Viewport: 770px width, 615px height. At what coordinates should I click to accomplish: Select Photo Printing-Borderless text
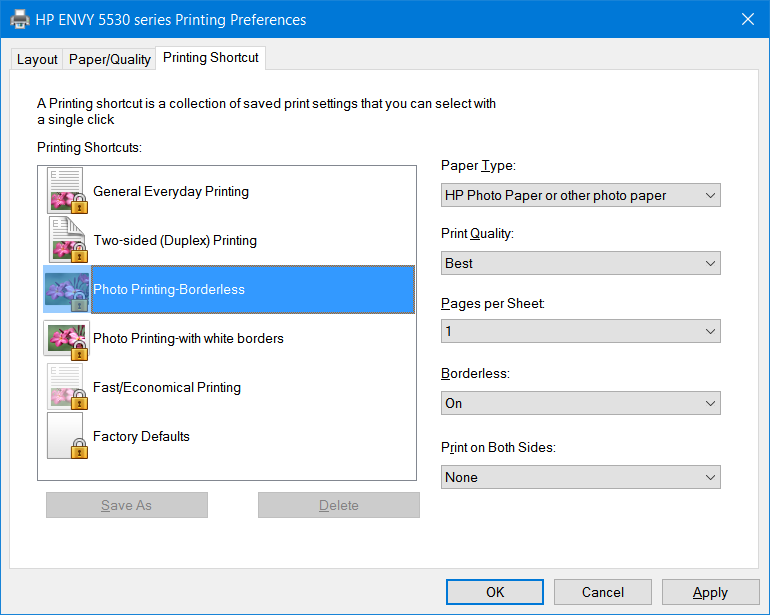[169, 289]
